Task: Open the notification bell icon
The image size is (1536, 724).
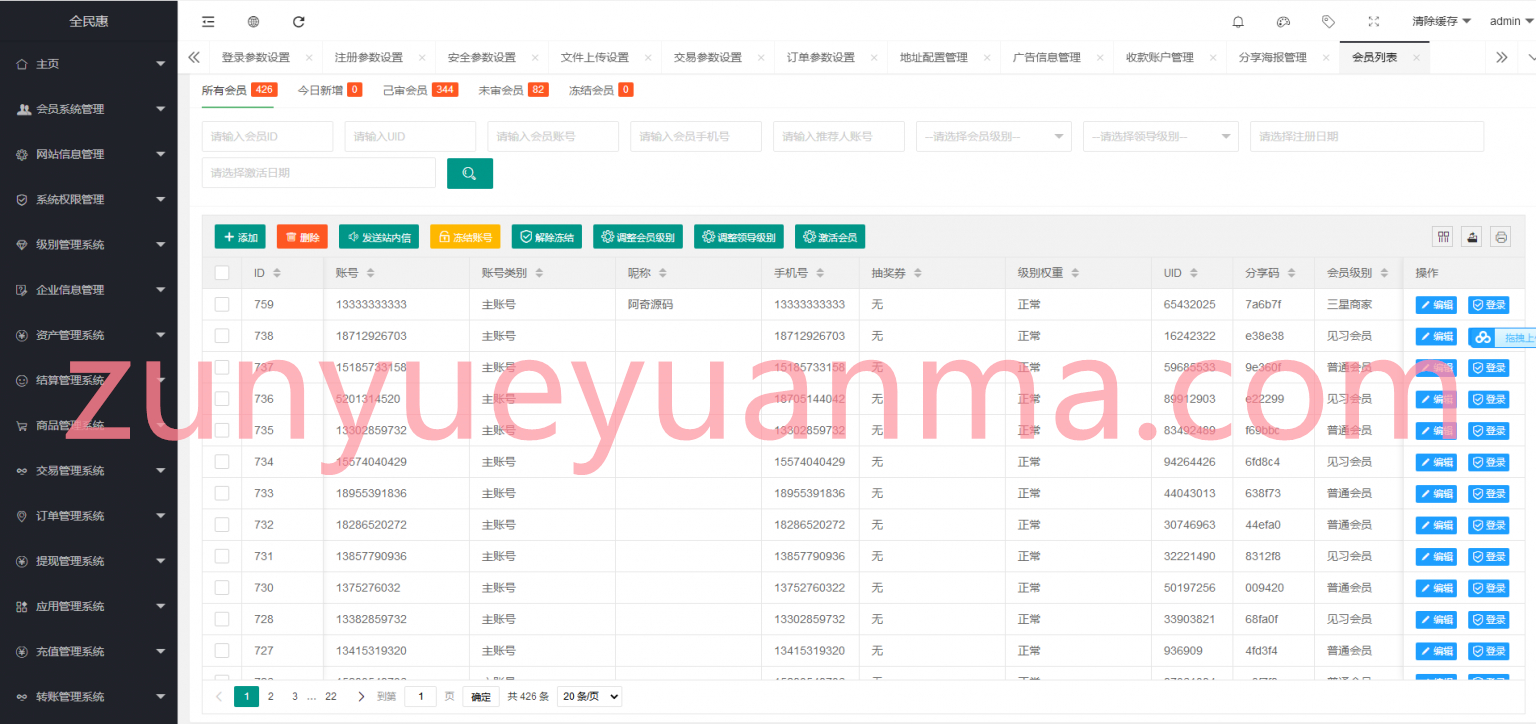Action: [1238, 21]
